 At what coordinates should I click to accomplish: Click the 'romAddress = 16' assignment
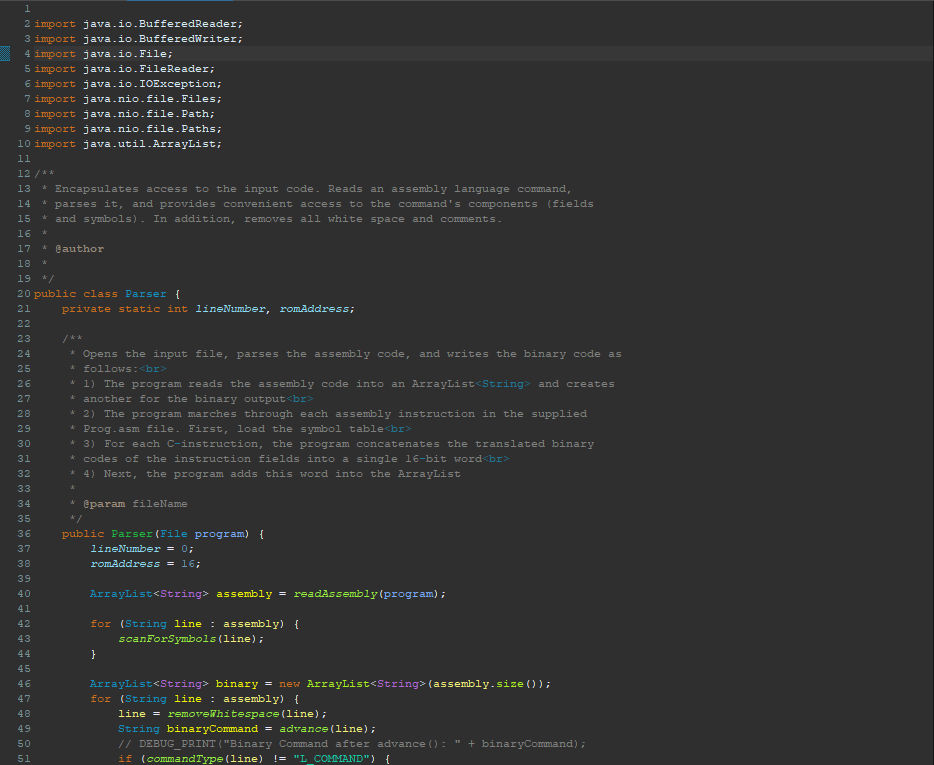pos(145,564)
